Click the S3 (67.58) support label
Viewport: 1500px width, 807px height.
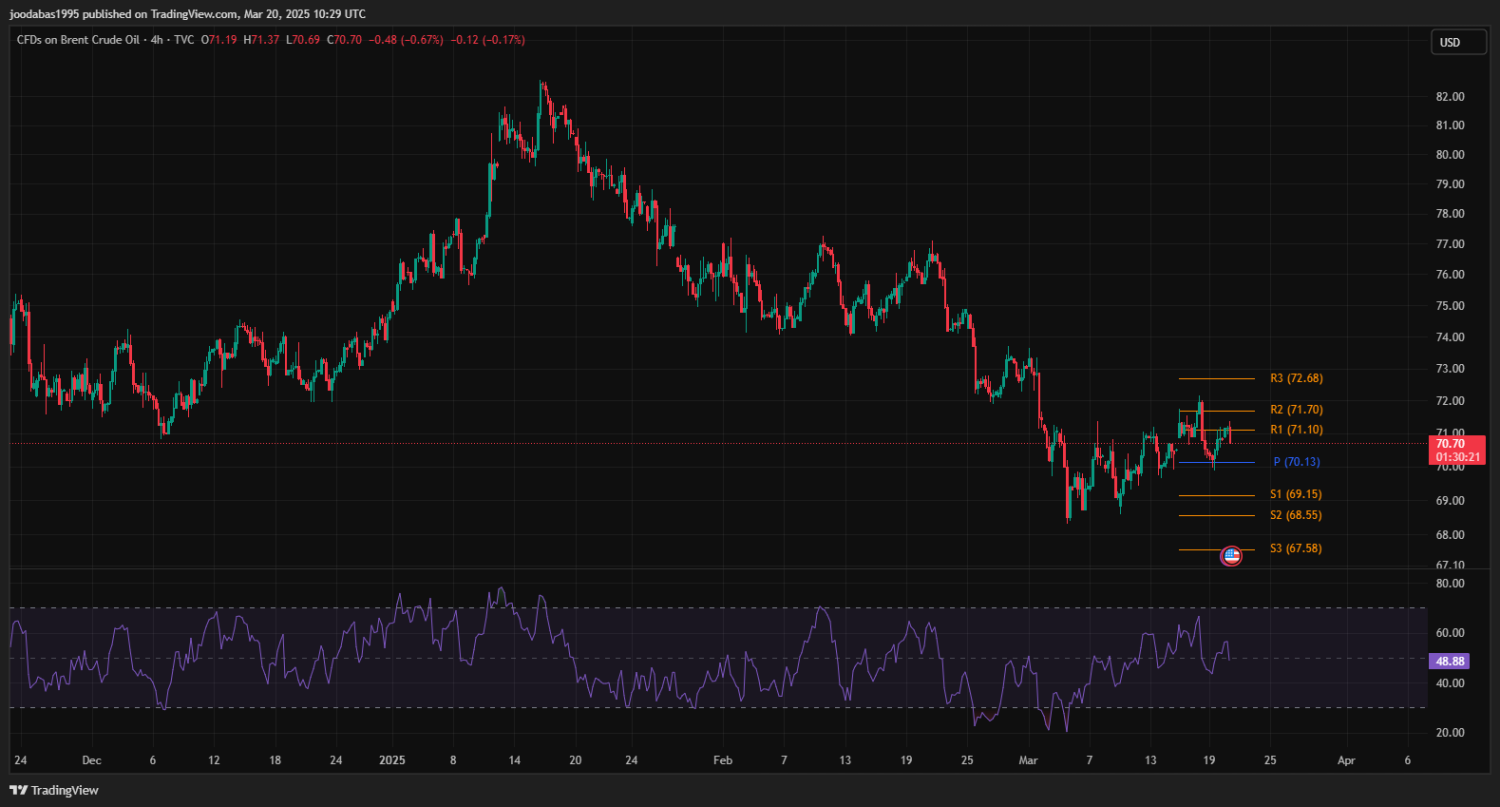click(1296, 549)
